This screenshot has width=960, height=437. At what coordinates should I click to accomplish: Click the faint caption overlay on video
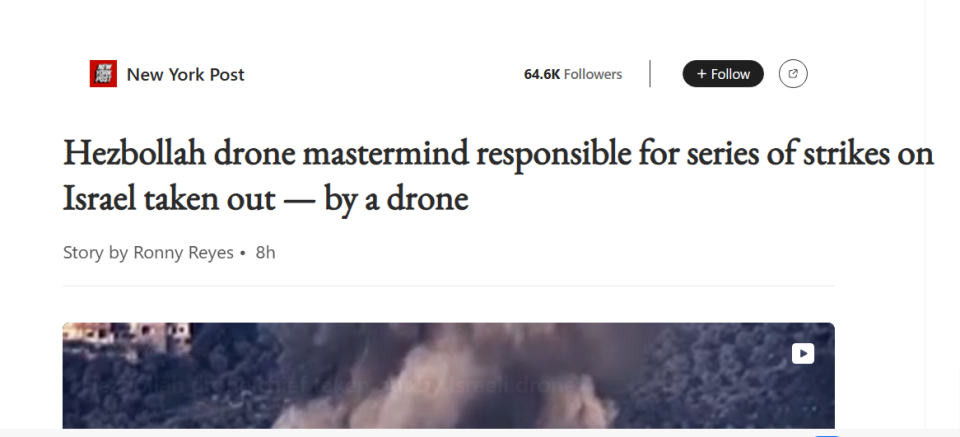tap(330, 384)
